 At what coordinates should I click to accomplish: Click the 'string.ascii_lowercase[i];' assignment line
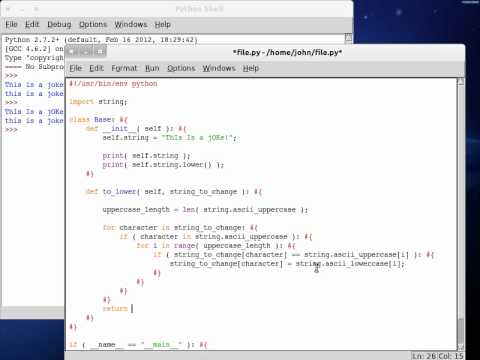pos(287,264)
